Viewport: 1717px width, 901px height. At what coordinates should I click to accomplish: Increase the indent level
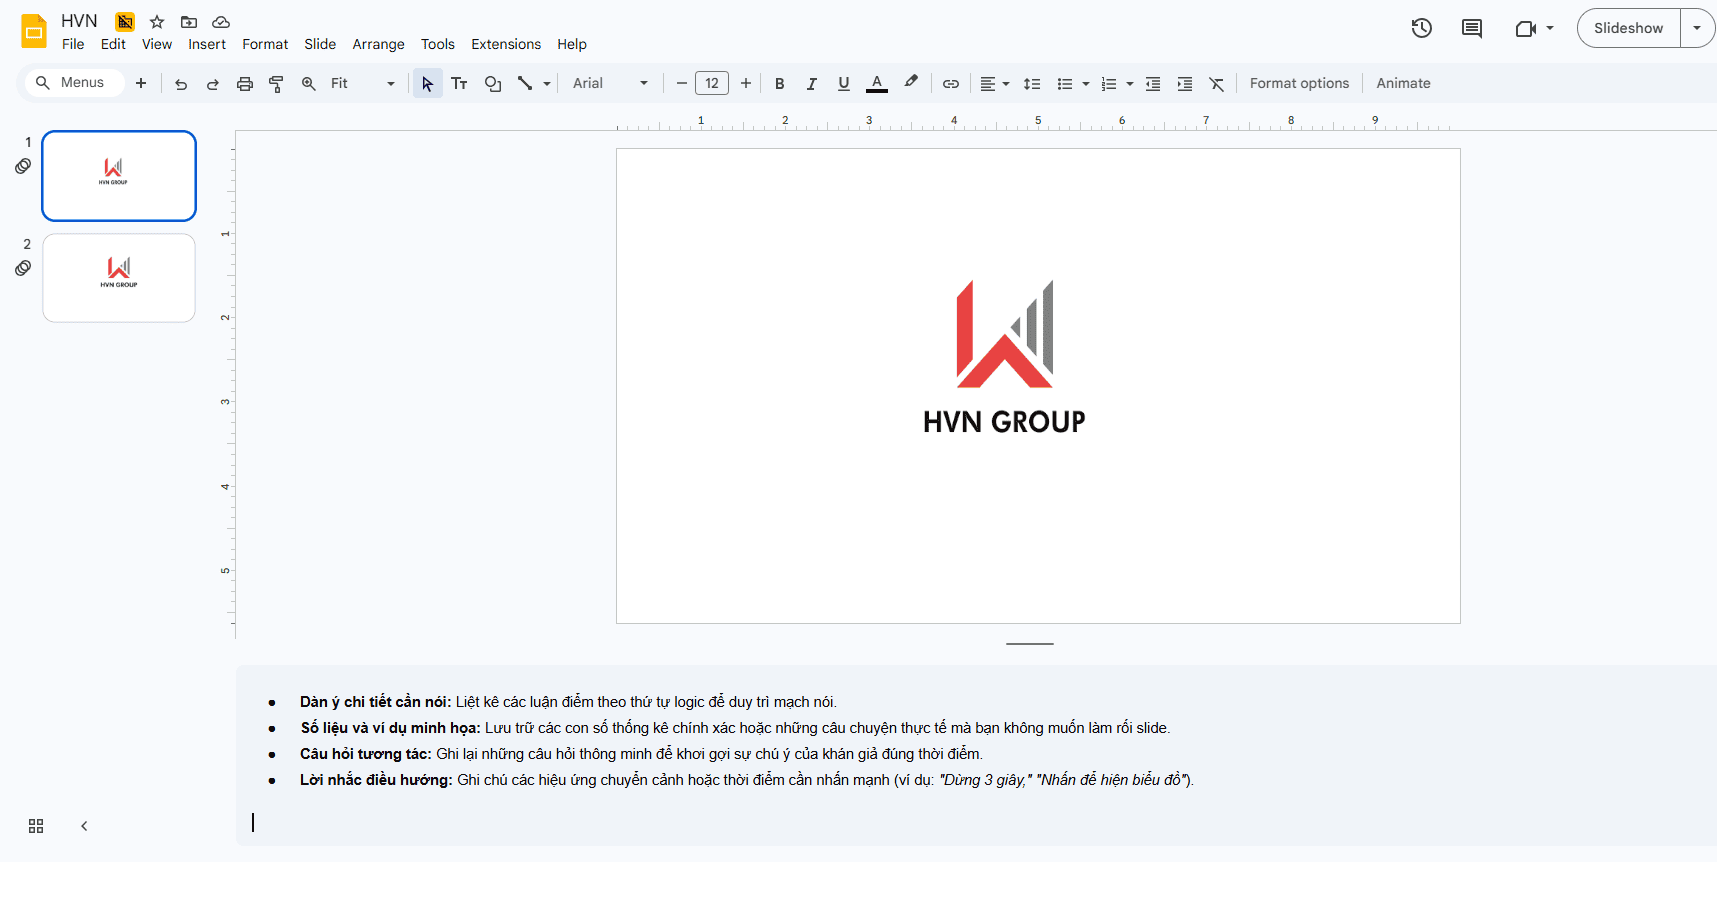(1185, 84)
